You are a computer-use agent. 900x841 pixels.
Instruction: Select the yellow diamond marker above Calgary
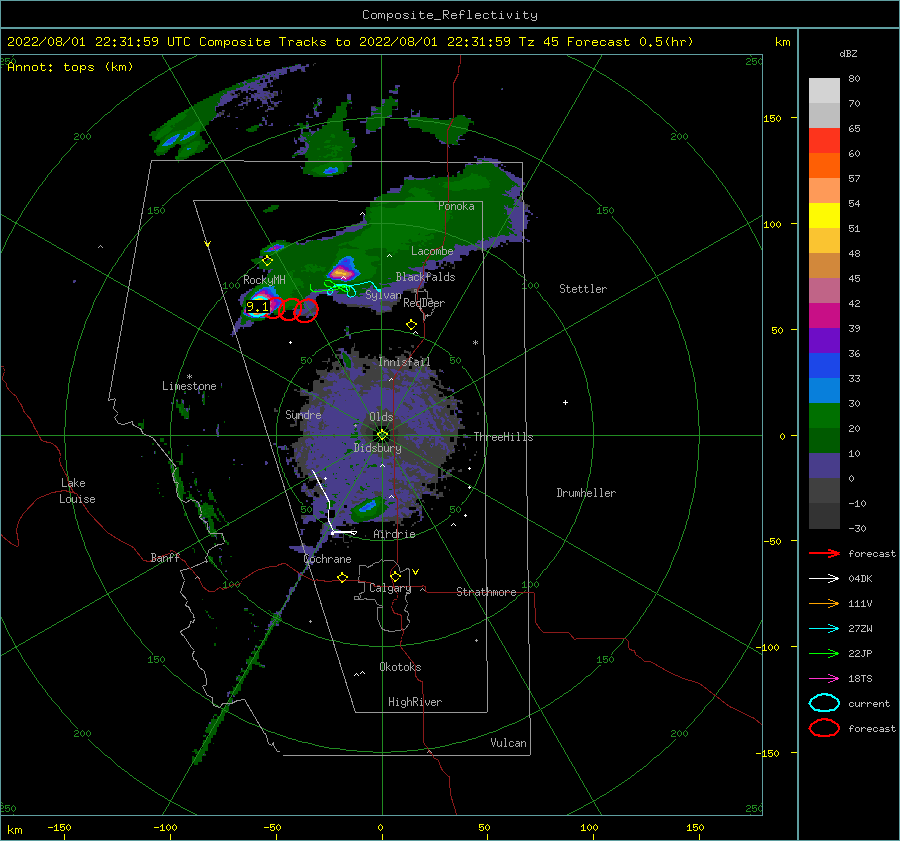click(395, 576)
